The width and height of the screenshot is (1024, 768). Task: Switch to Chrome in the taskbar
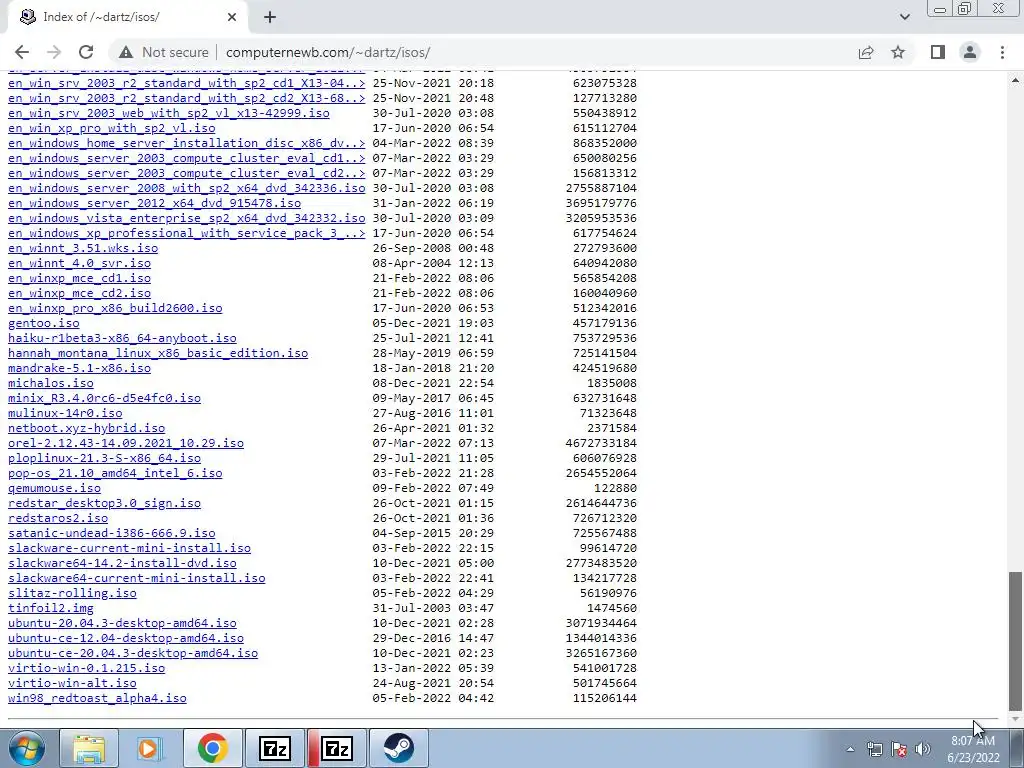(x=212, y=748)
